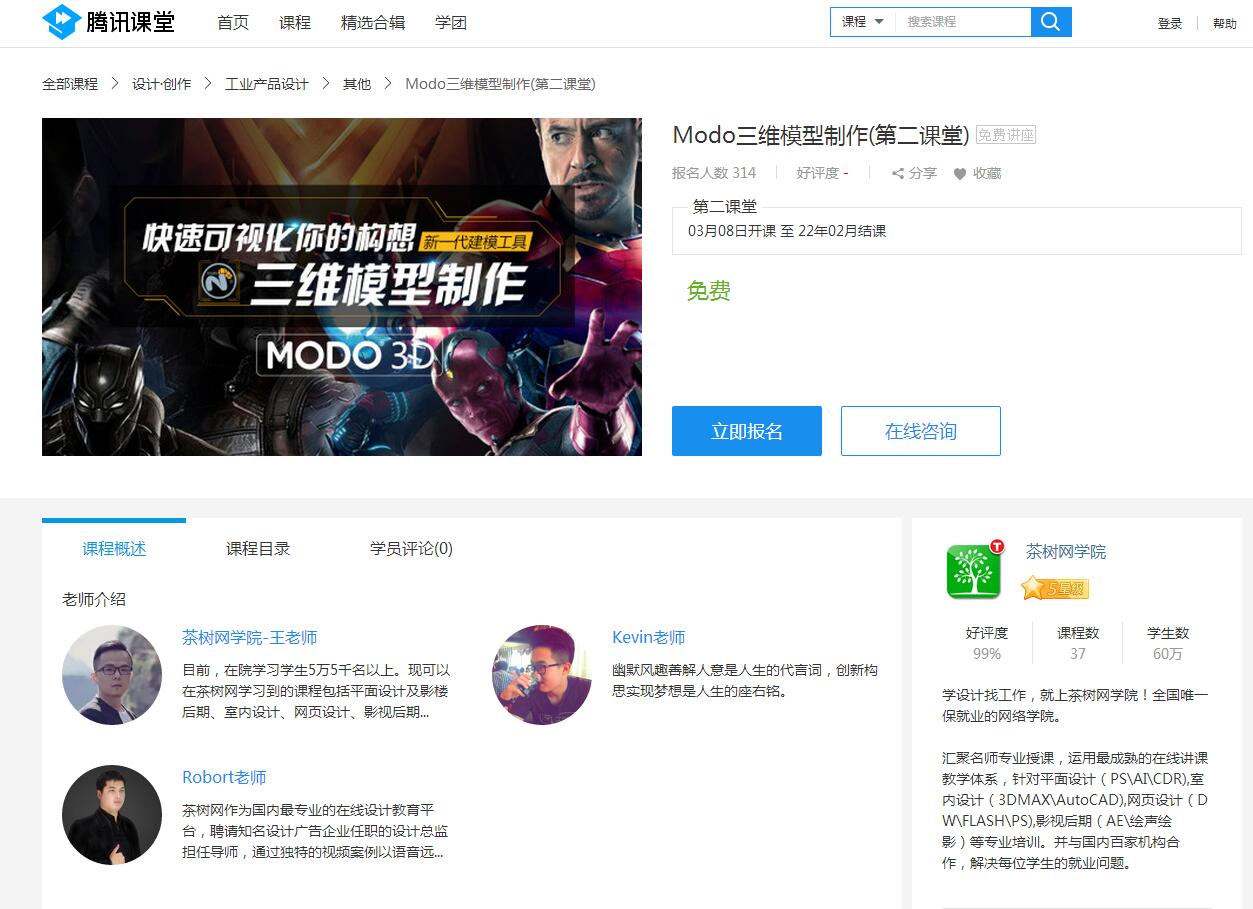Screen dimensions: 1253x909
Task: Open the 课程 search category dropdown
Action: pyautogui.click(x=862, y=22)
